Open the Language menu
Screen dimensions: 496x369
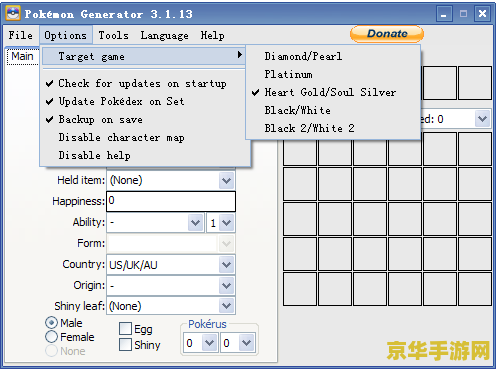tap(164, 35)
